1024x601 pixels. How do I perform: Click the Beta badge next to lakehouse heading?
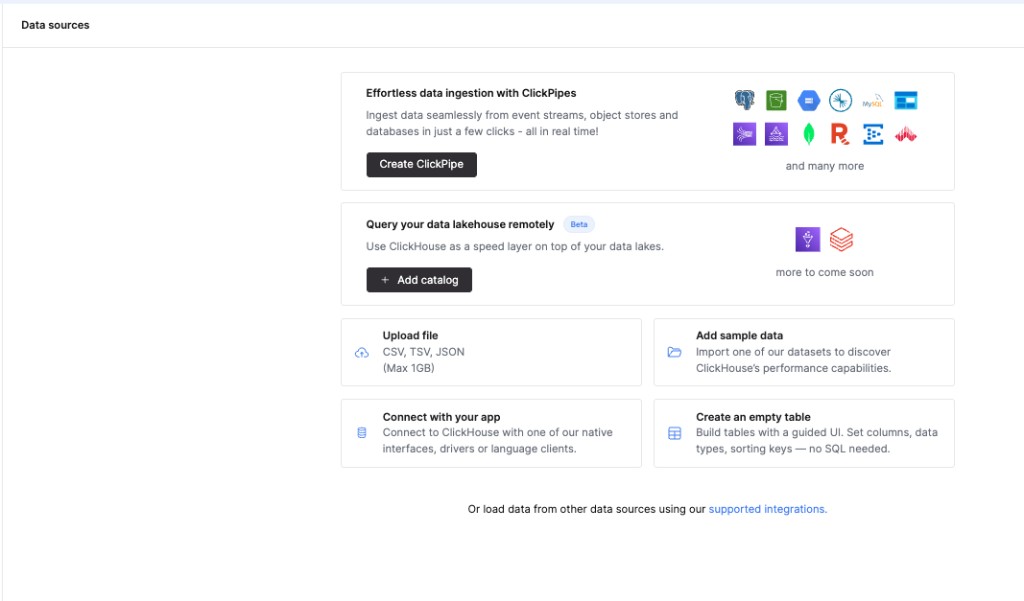click(x=578, y=224)
